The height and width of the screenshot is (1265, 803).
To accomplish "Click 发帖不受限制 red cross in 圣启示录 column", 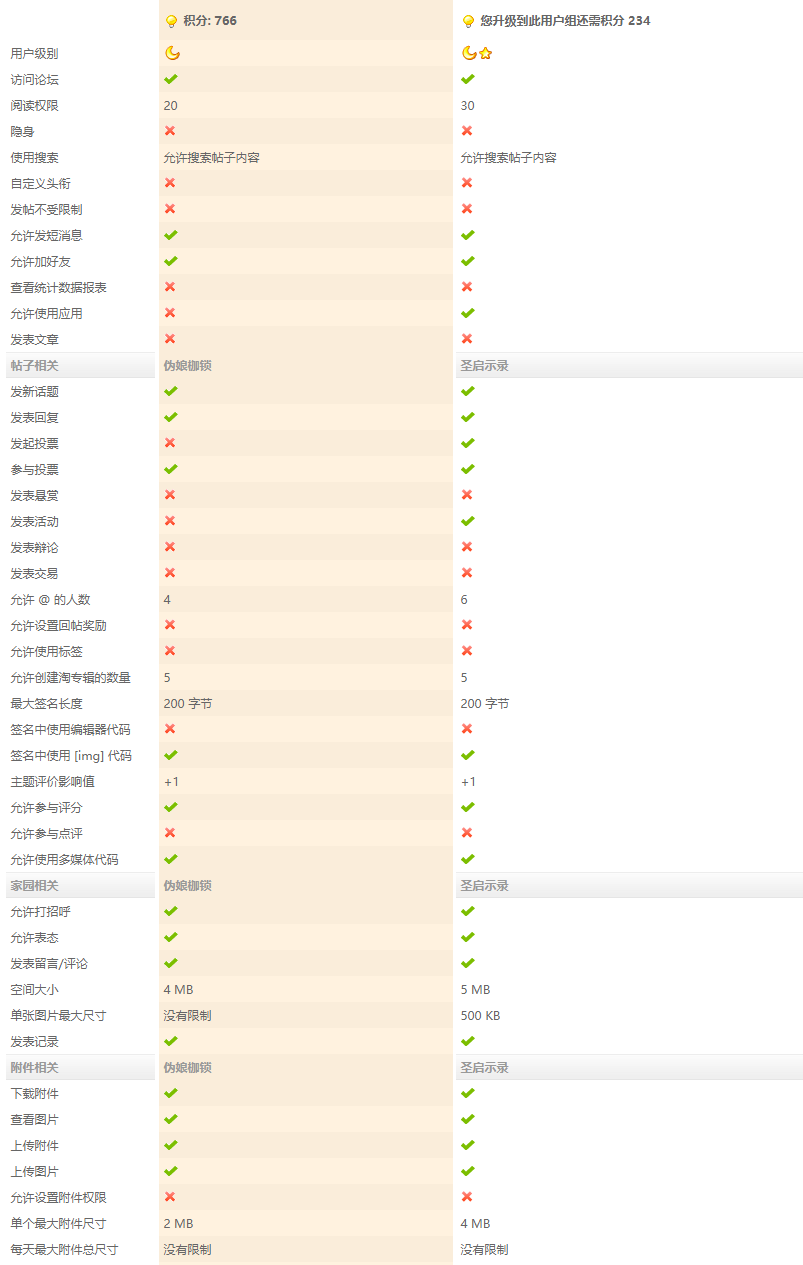I will tap(467, 209).
